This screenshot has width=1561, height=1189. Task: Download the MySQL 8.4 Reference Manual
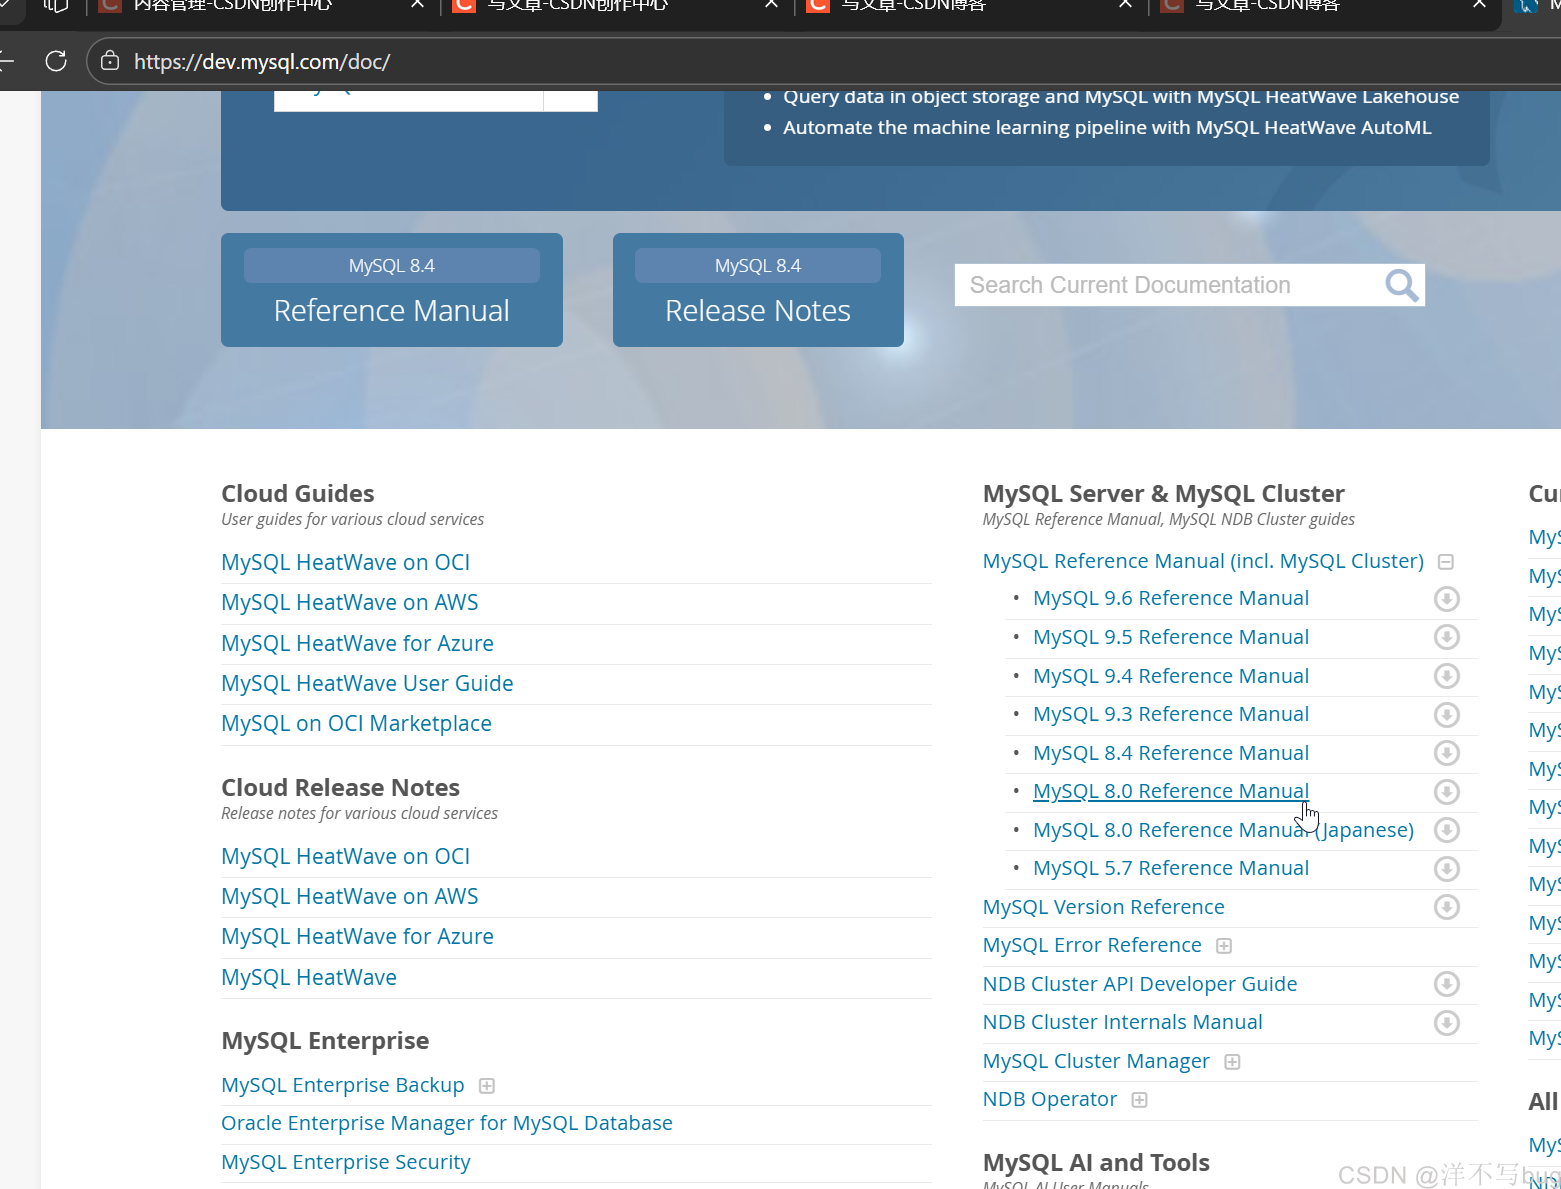point(1446,753)
